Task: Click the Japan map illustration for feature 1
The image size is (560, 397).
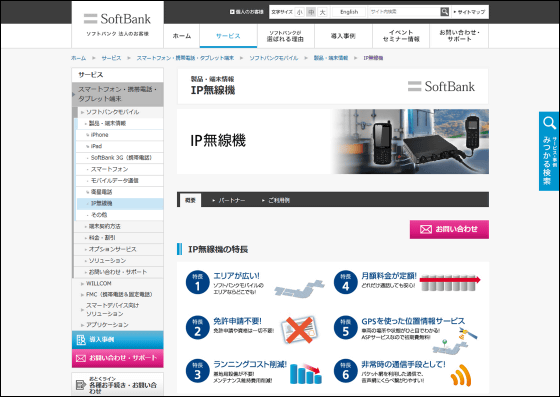Action: (299, 288)
